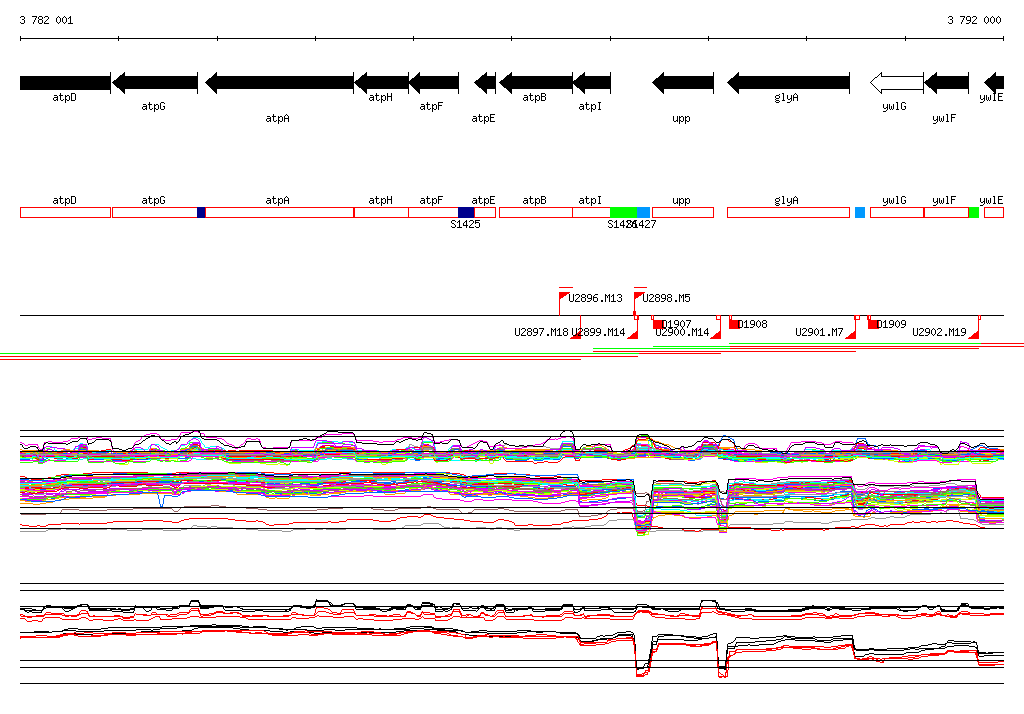Click the upp label under top gene arrow
1024x714 pixels.
681,118
